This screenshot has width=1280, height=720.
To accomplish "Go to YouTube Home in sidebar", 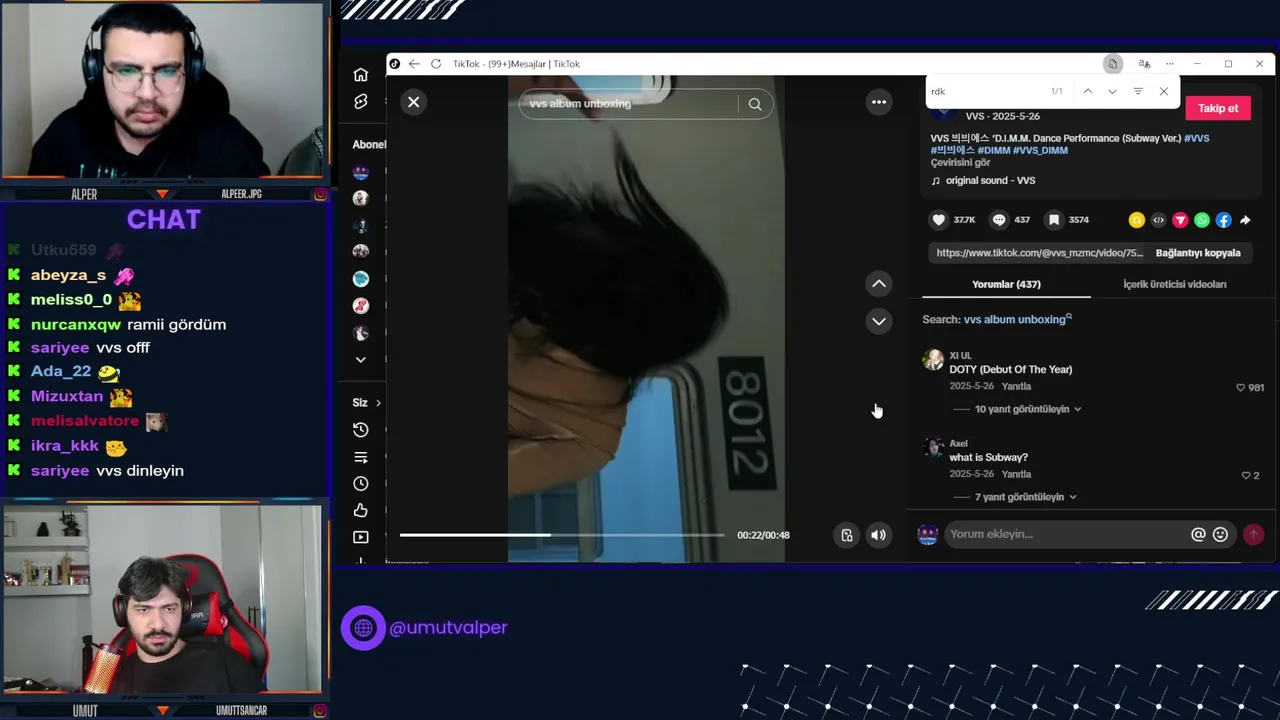I will tap(361, 75).
